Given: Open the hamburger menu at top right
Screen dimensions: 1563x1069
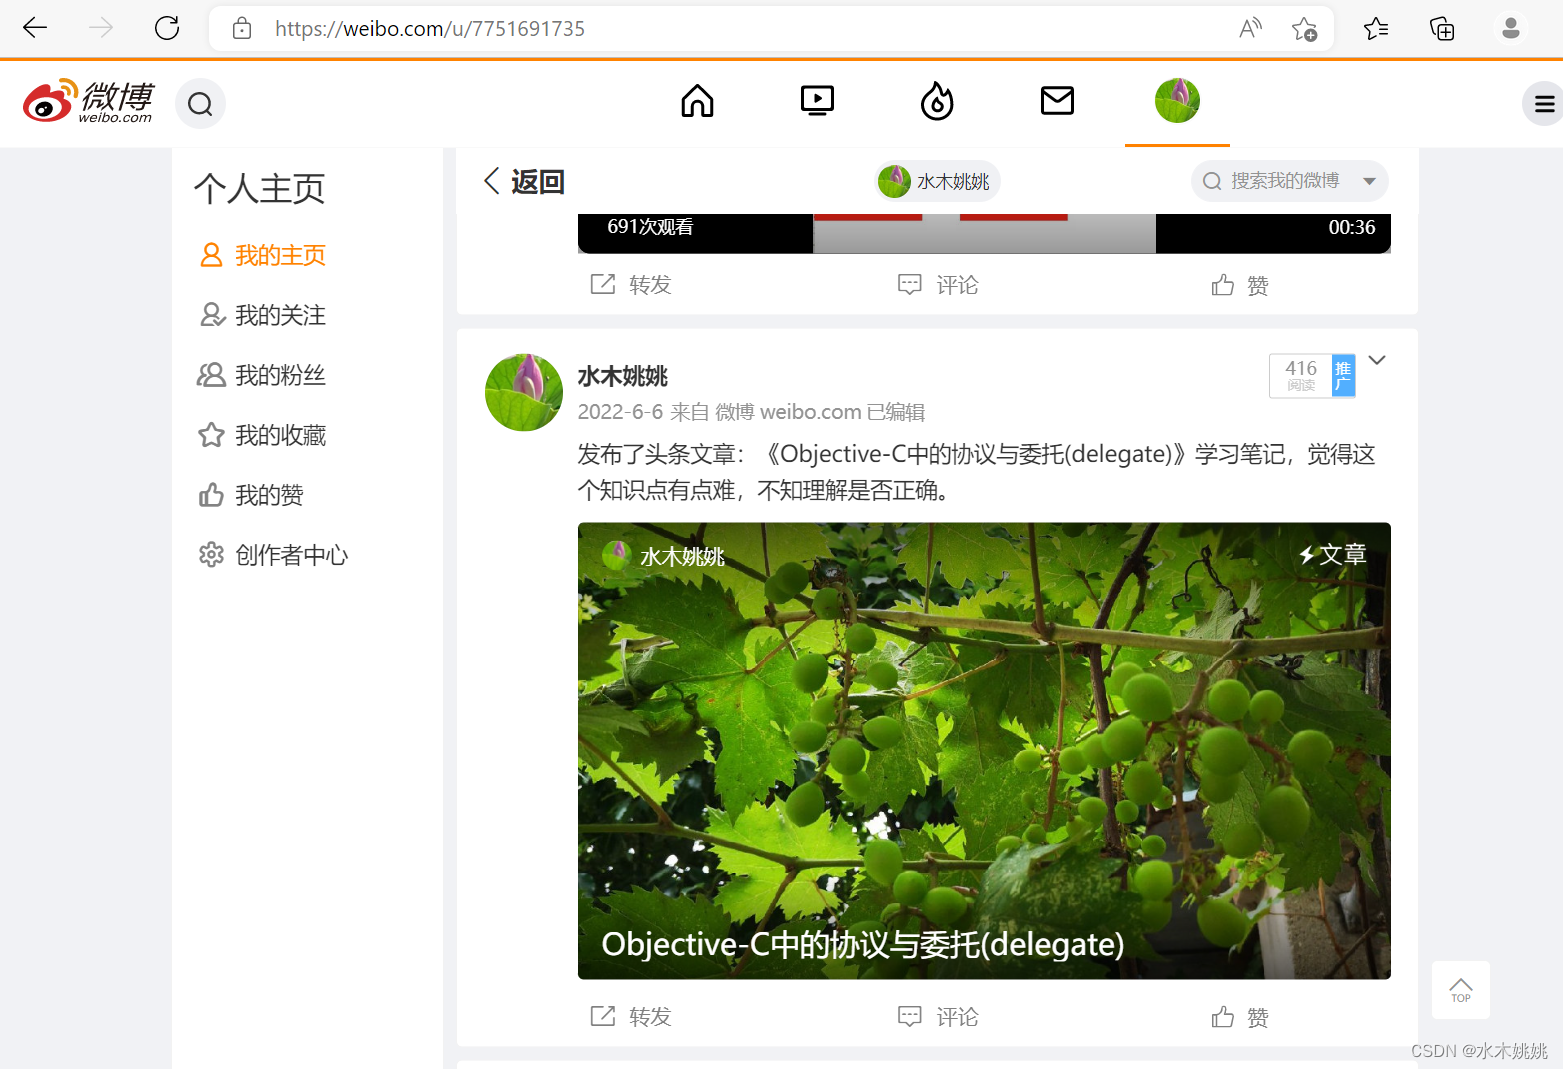Looking at the screenshot, I should [x=1544, y=104].
